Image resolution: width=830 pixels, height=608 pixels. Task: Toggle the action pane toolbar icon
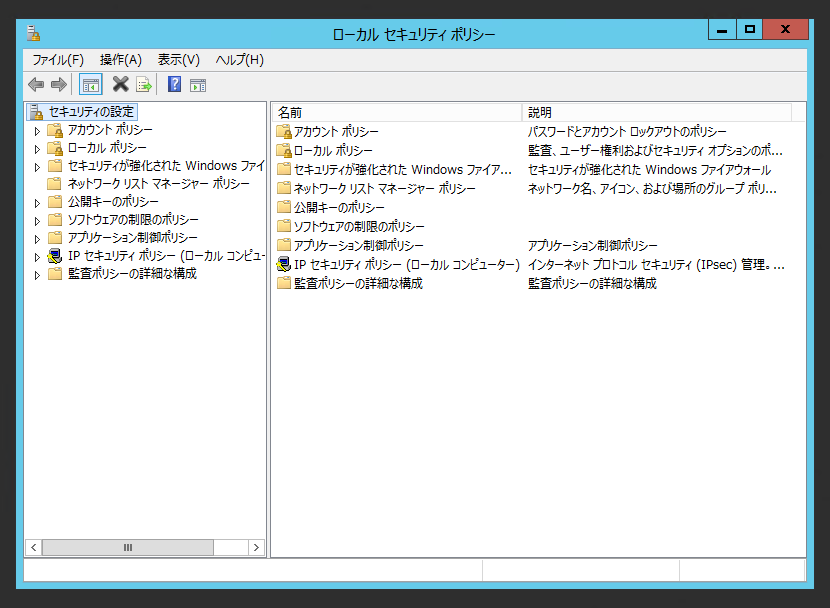pos(198,85)
